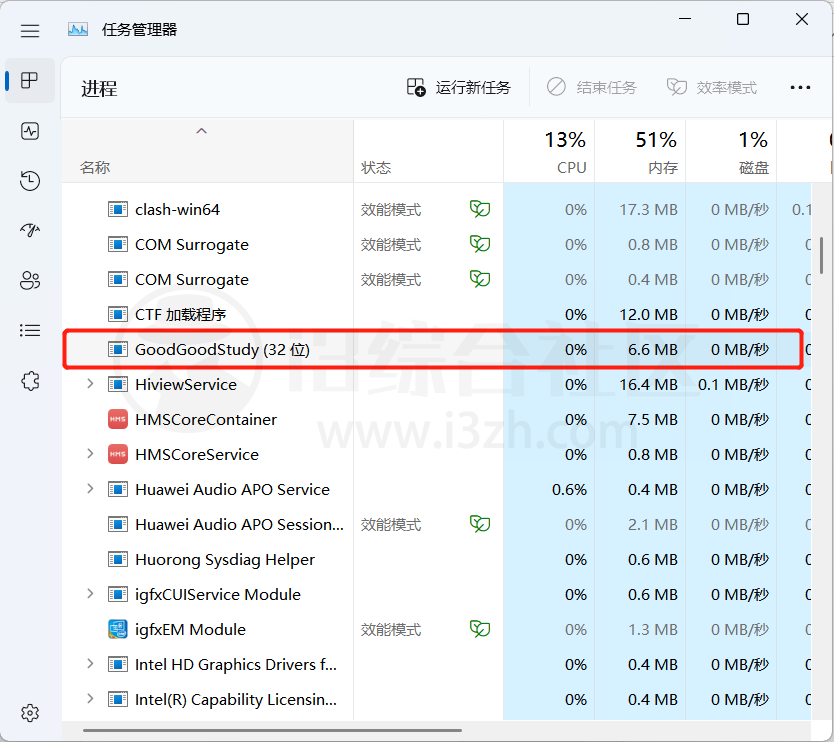Expand the Huawei Audio APO Service group
Viewport: 834px width, 742px height.
tap(90, 489)
